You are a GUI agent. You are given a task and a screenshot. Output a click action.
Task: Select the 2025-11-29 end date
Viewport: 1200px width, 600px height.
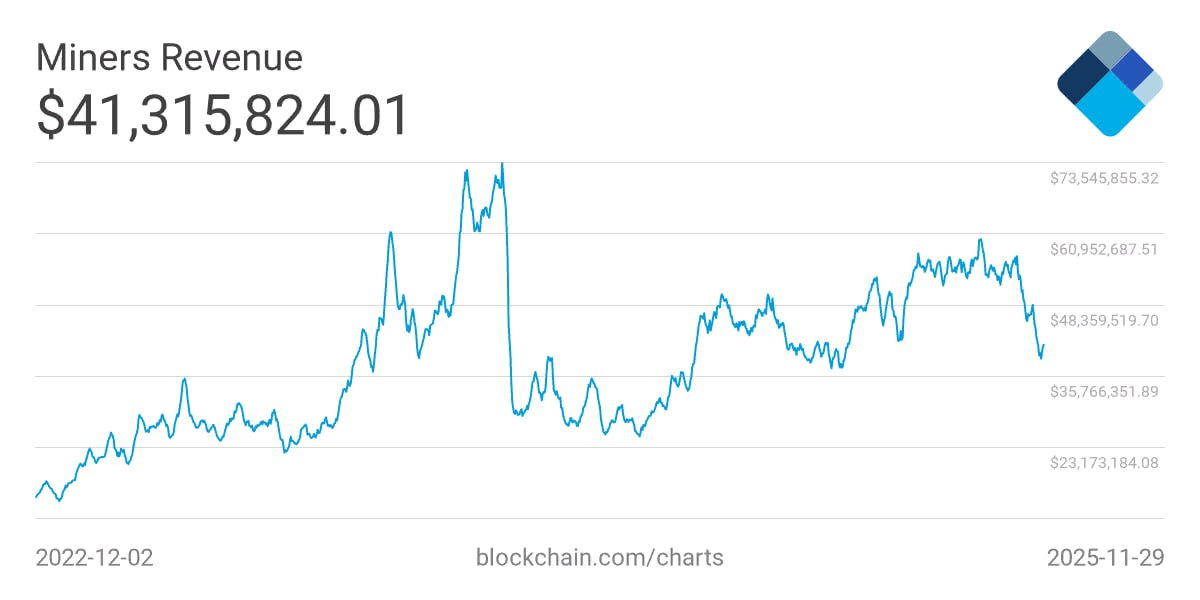click(1105, 557)
